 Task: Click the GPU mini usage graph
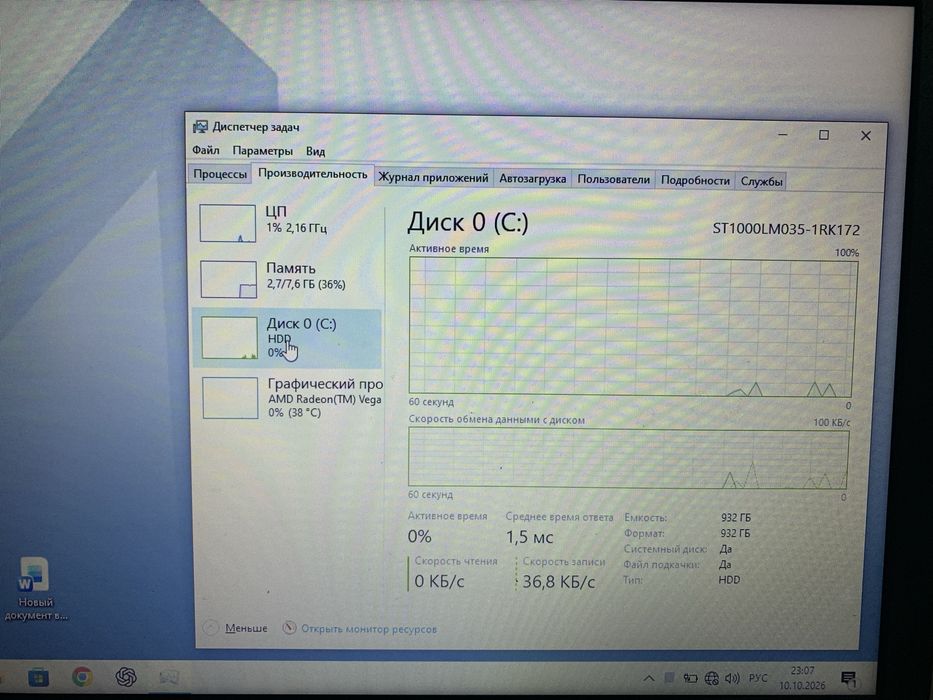tap(230, 398)
